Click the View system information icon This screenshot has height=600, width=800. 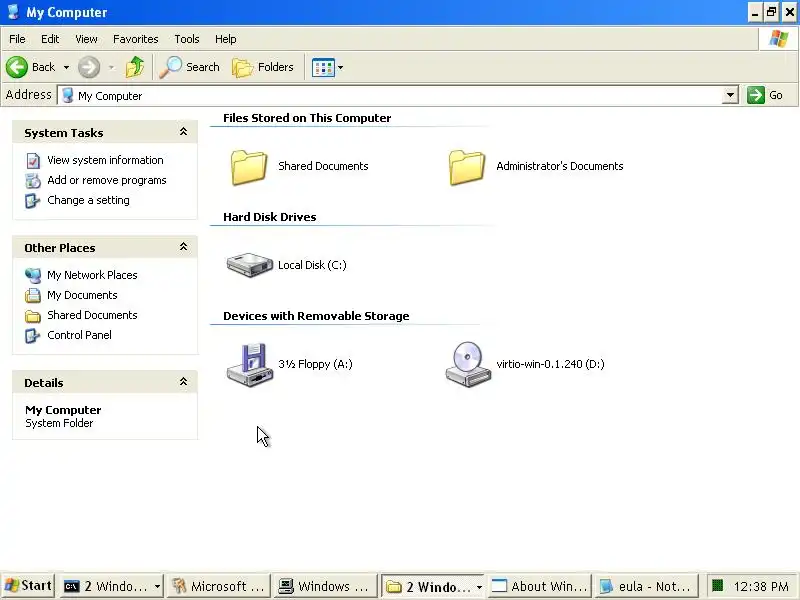pos(33,161)
